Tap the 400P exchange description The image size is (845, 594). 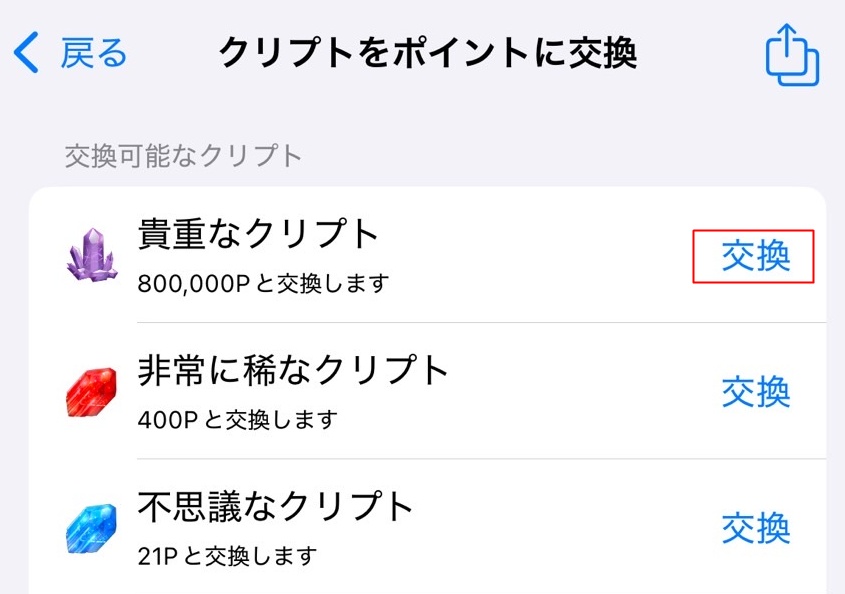click(238, 419)
